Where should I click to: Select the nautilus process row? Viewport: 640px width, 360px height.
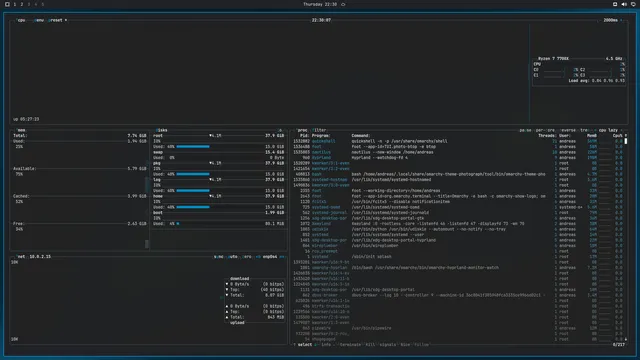click(457, 152)
